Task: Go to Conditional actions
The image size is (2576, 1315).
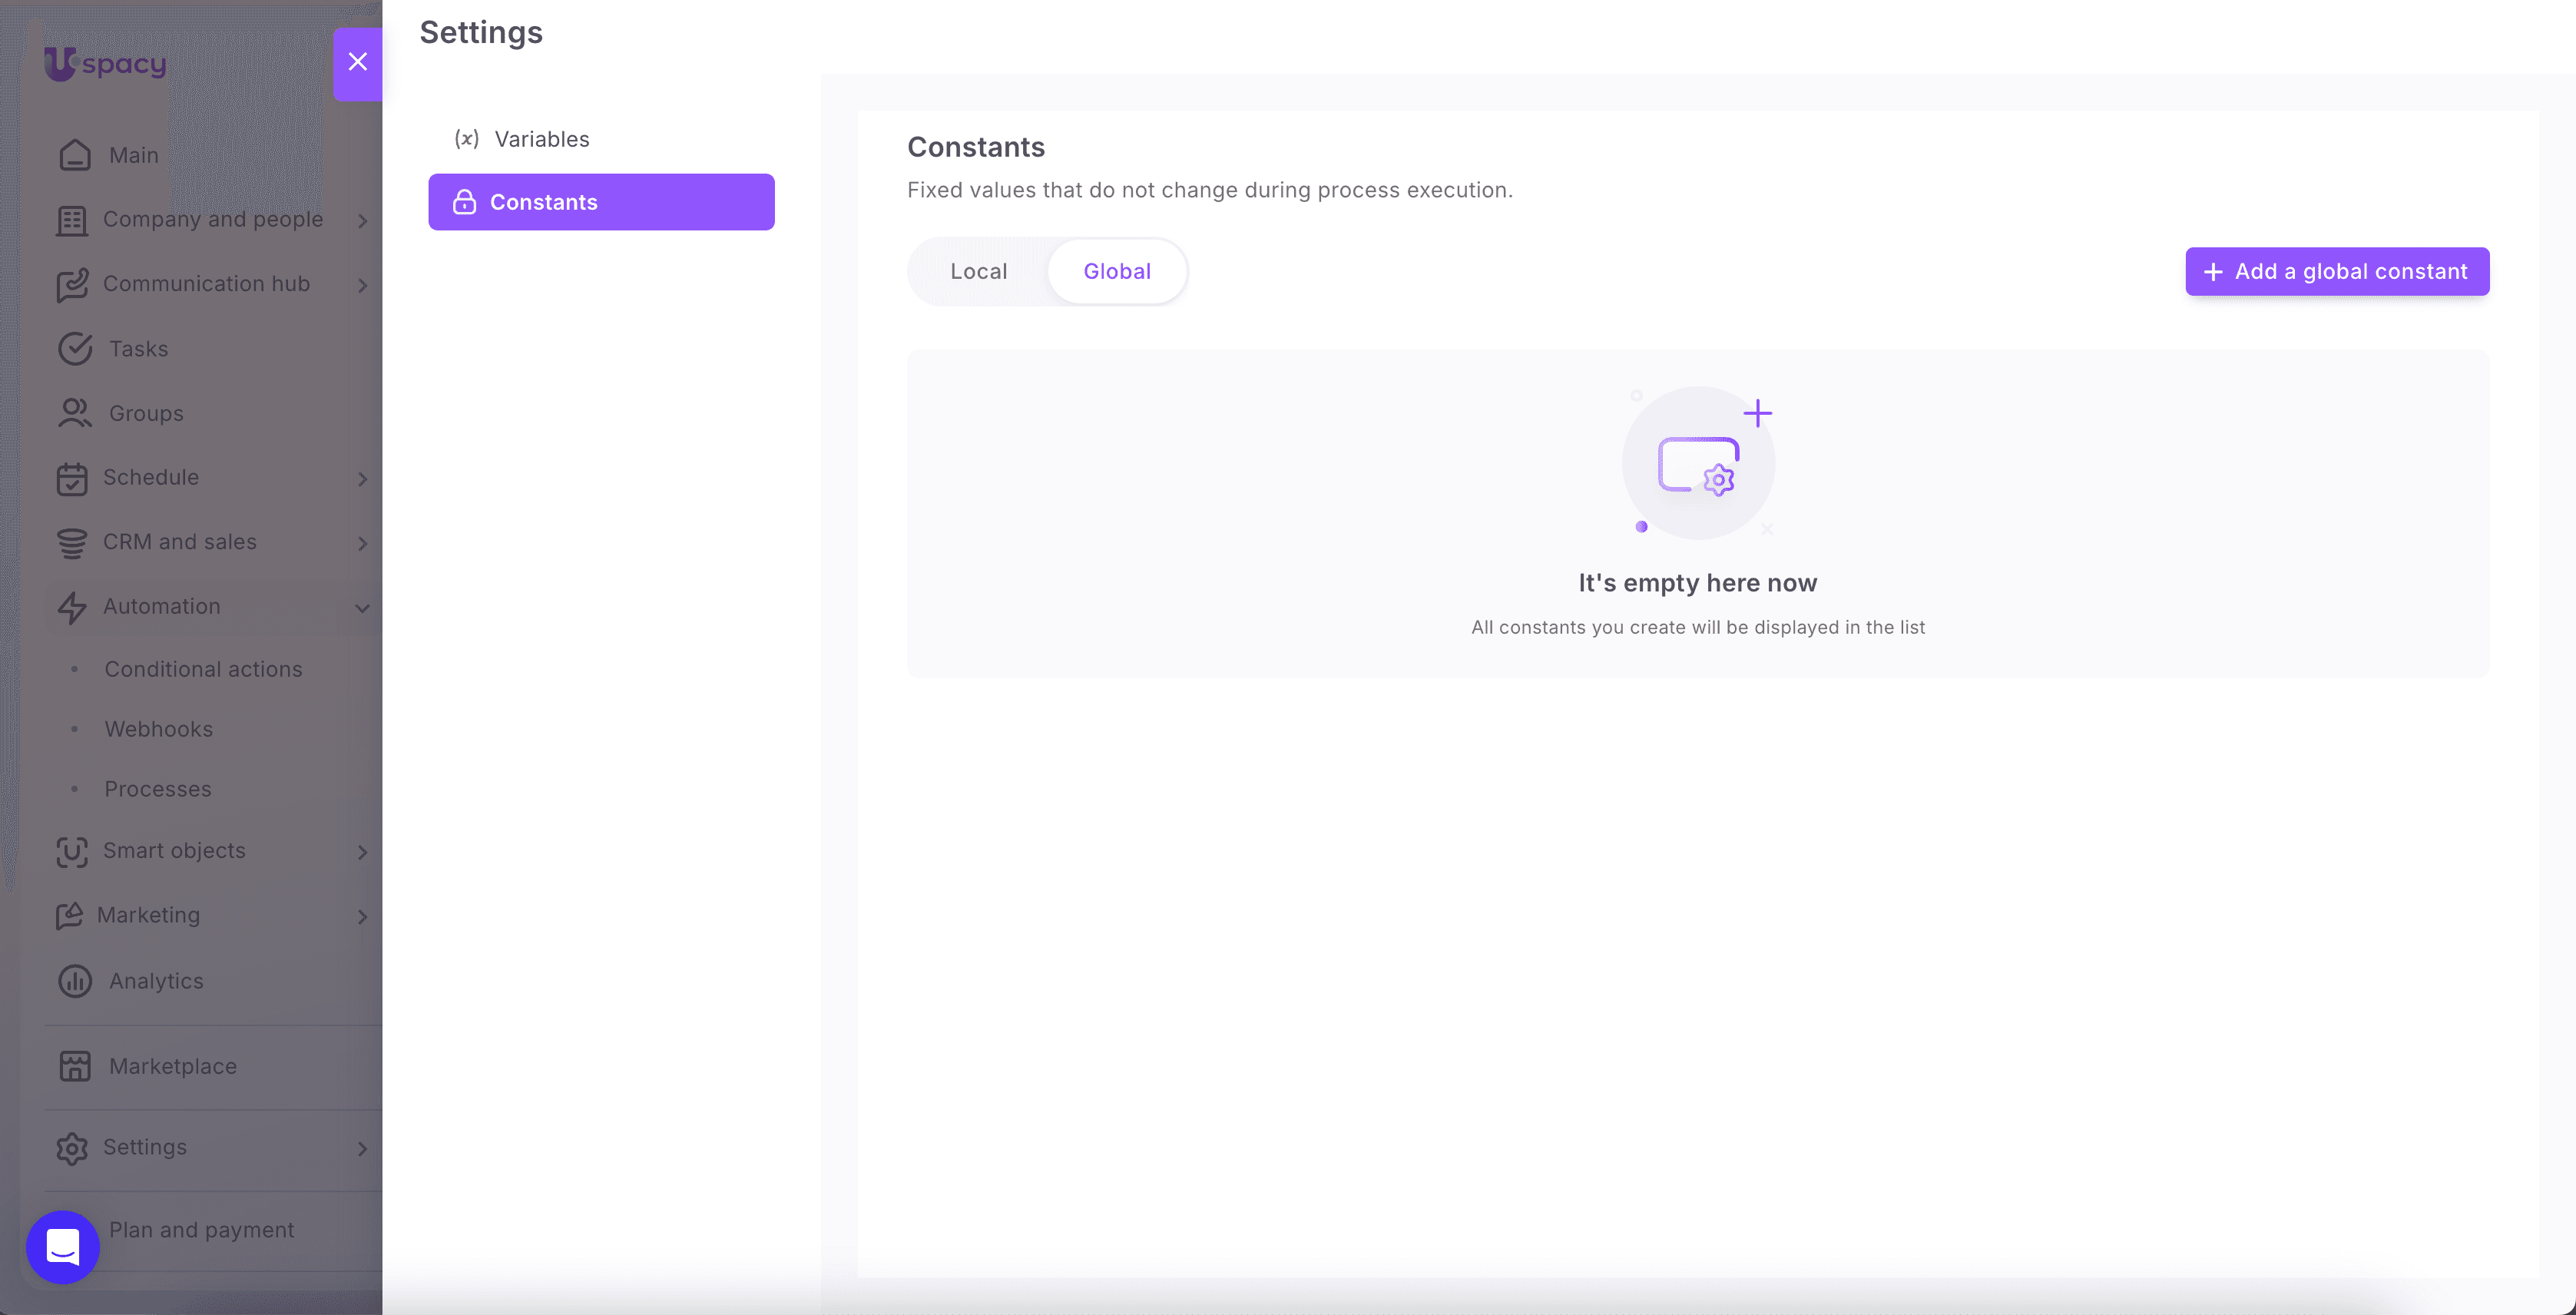Action: 203,669
